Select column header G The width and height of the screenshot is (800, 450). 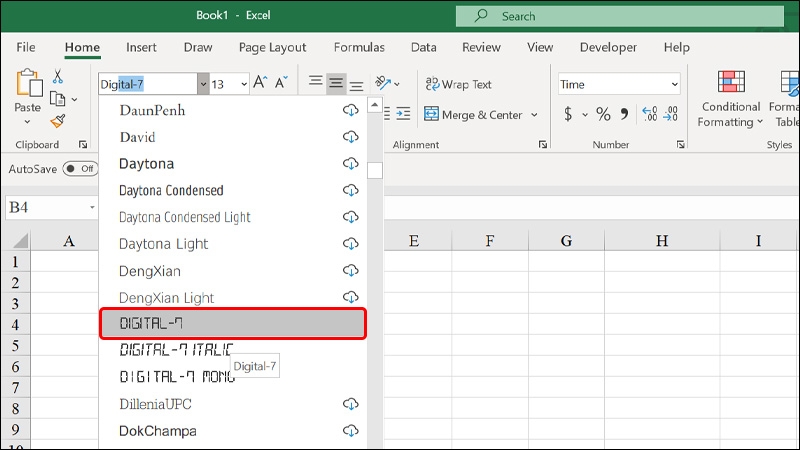566,240
